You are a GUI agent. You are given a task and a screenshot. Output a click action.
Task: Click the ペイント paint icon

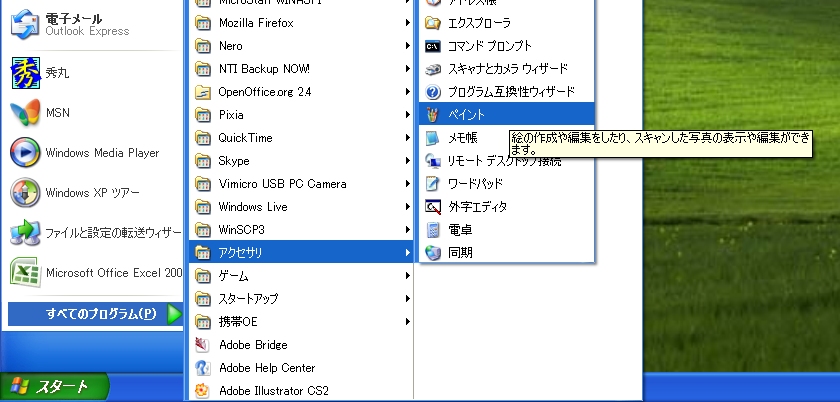pyautogui.click(x=433, y=115)
